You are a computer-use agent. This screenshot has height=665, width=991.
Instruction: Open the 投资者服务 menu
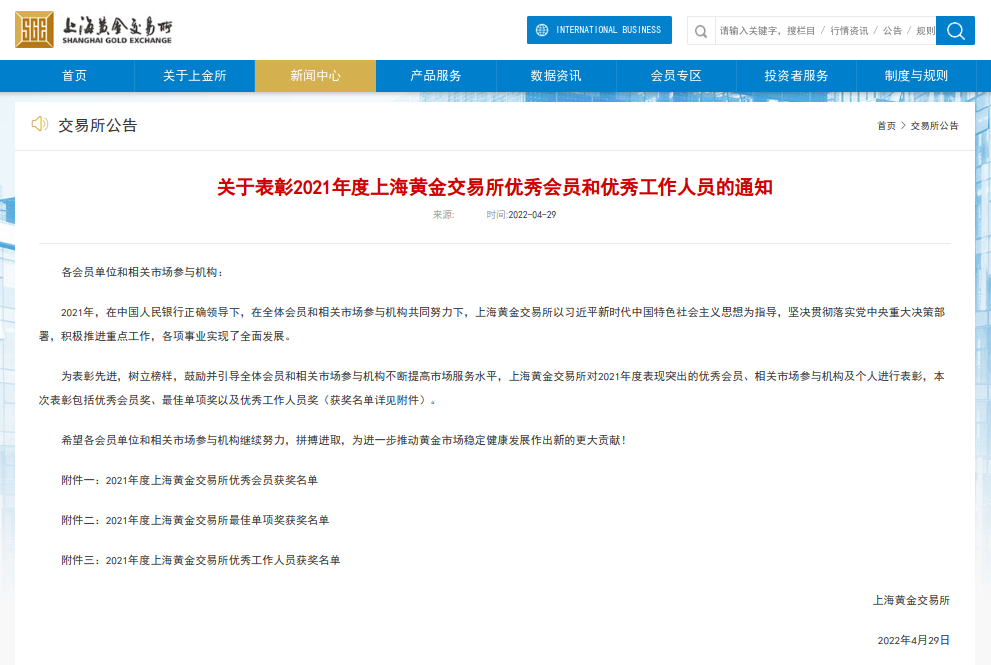(796, 76)
